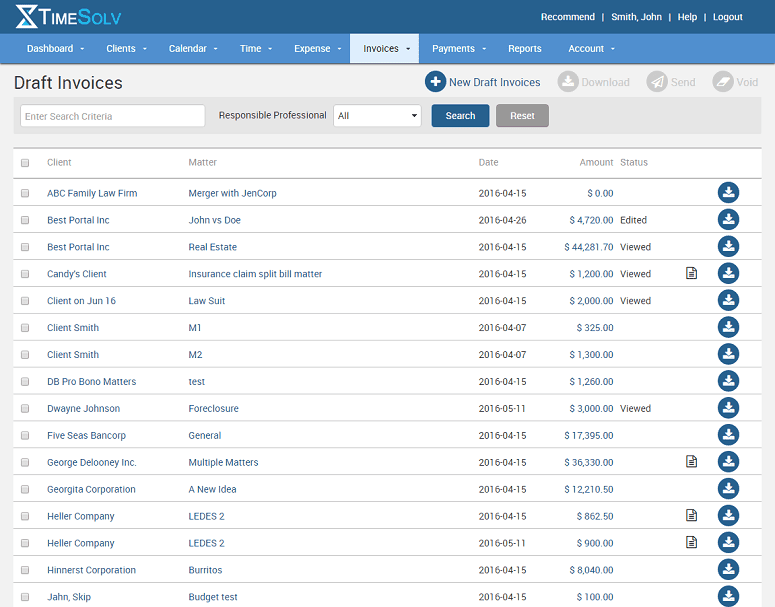Click the Download toolbar icon
This screenshot has height=607, width=775.
(x=568, y=82)
